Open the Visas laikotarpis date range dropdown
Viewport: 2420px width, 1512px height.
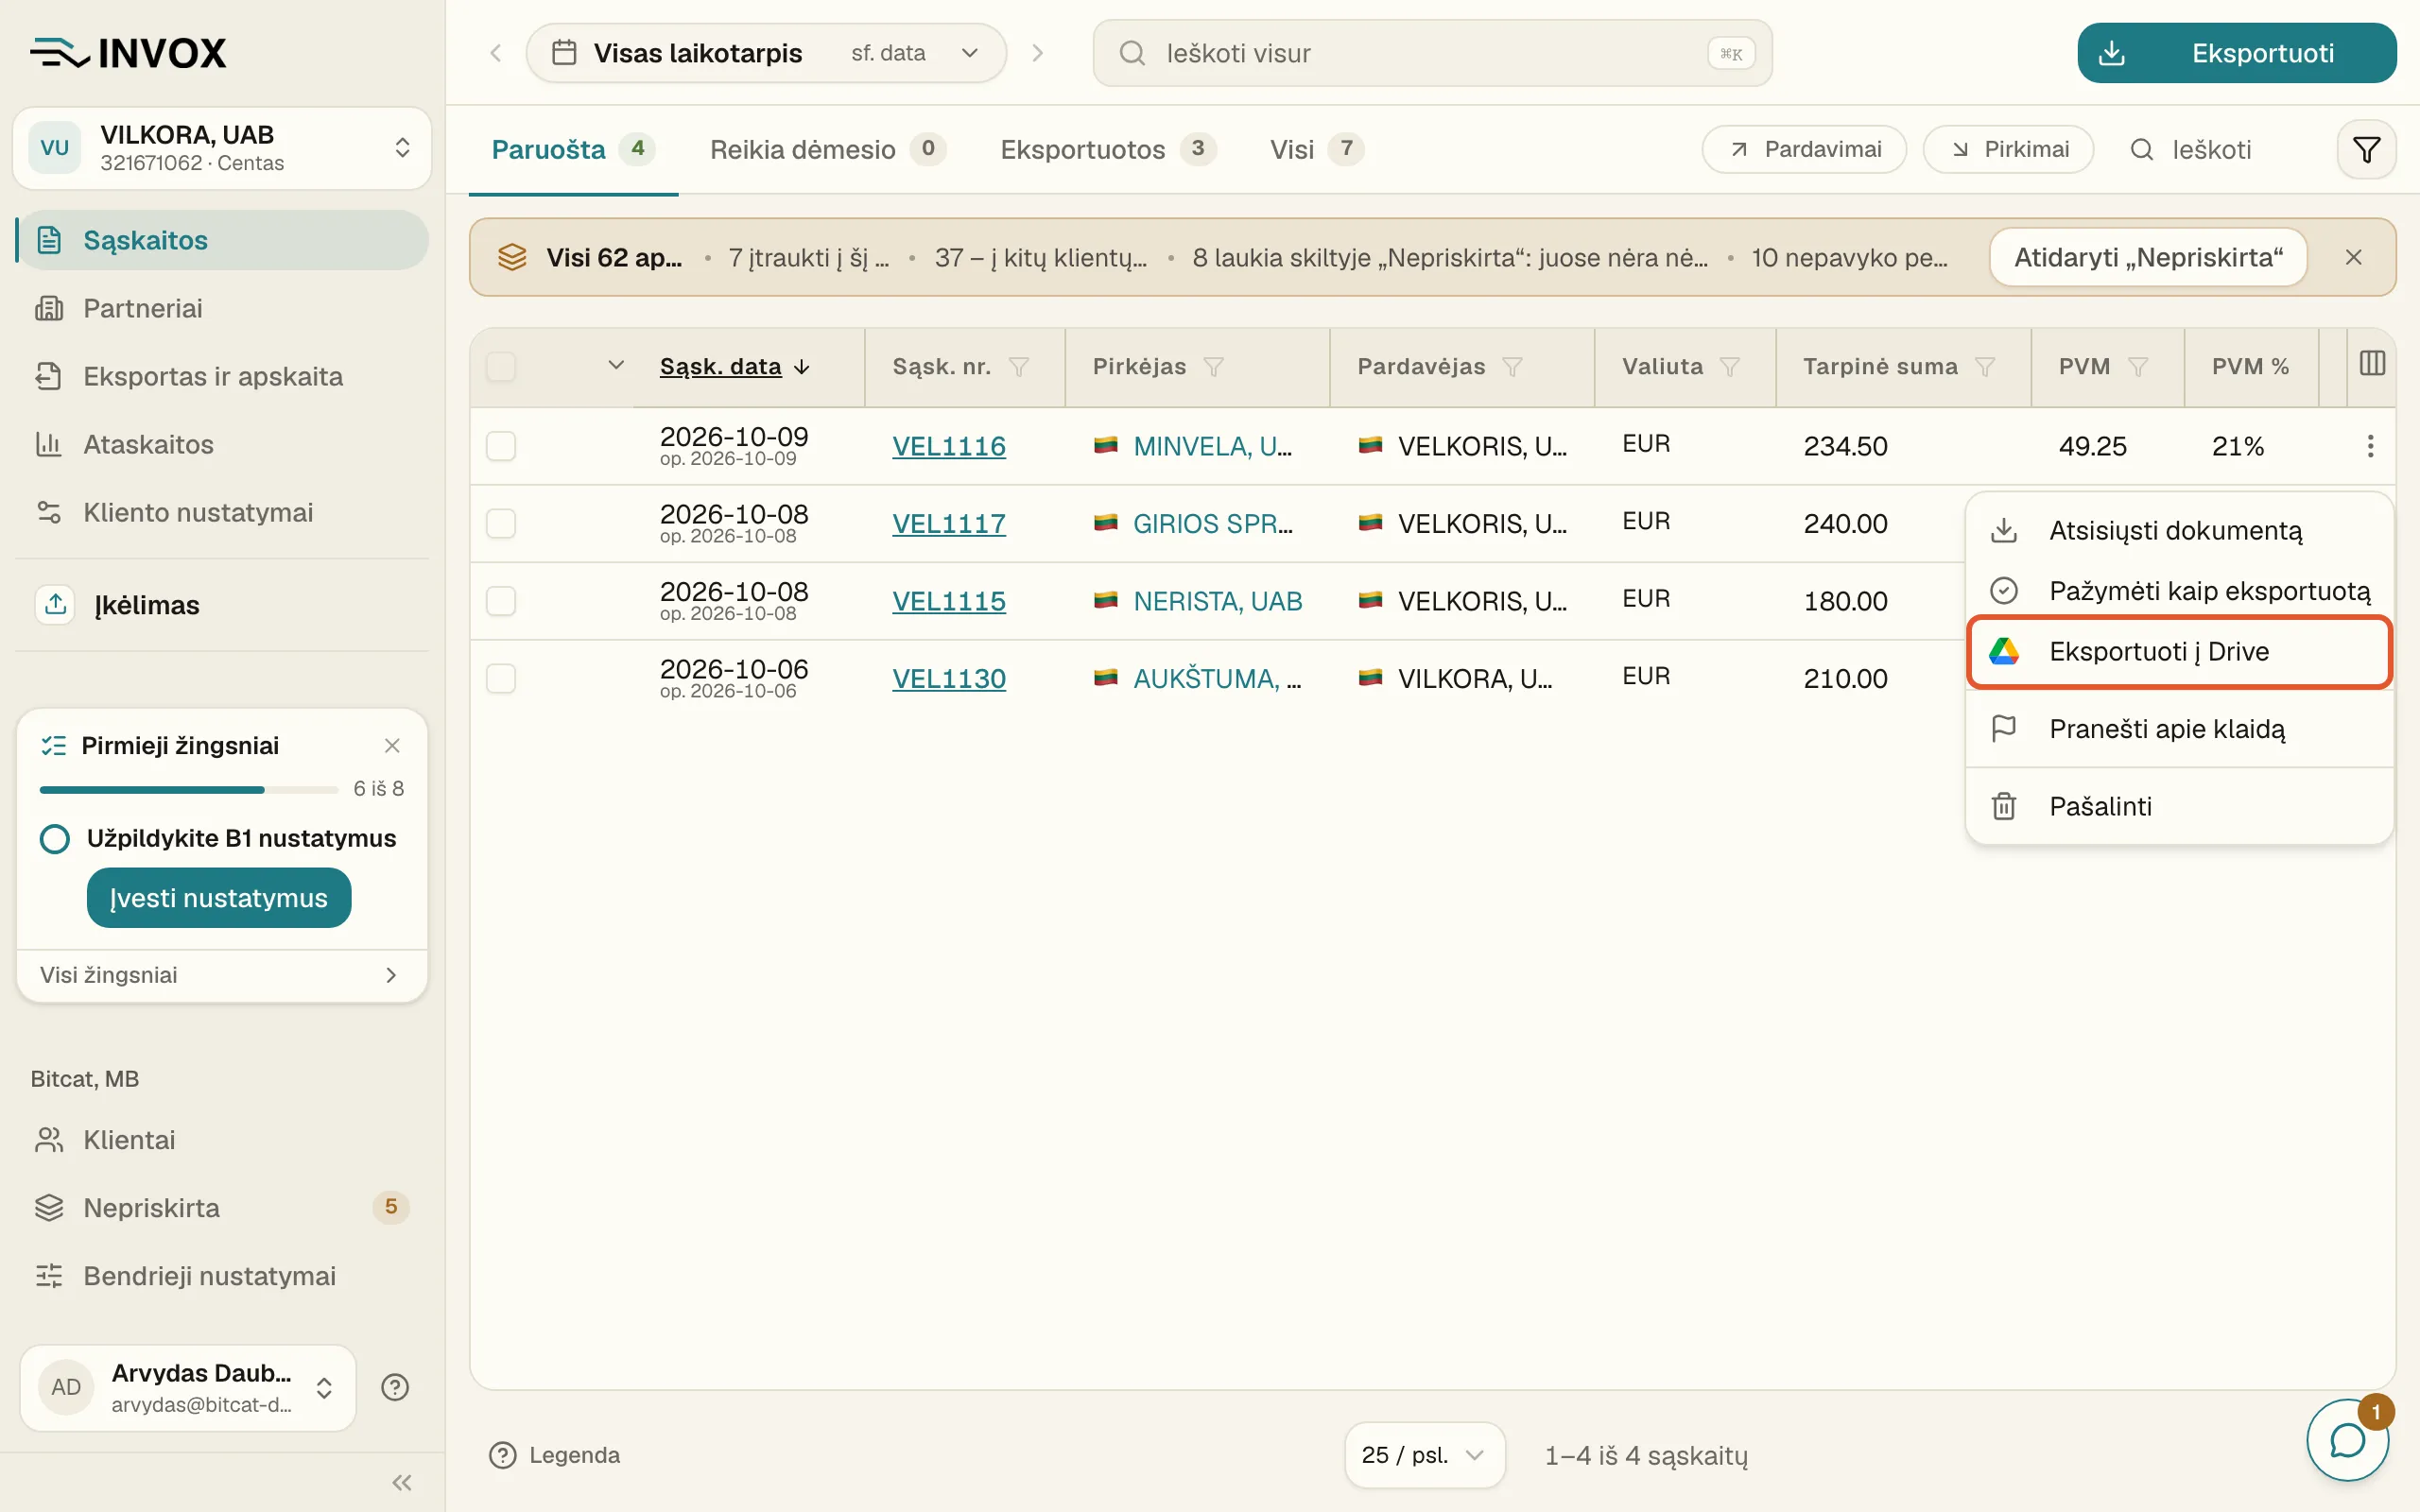pos(766,53)
